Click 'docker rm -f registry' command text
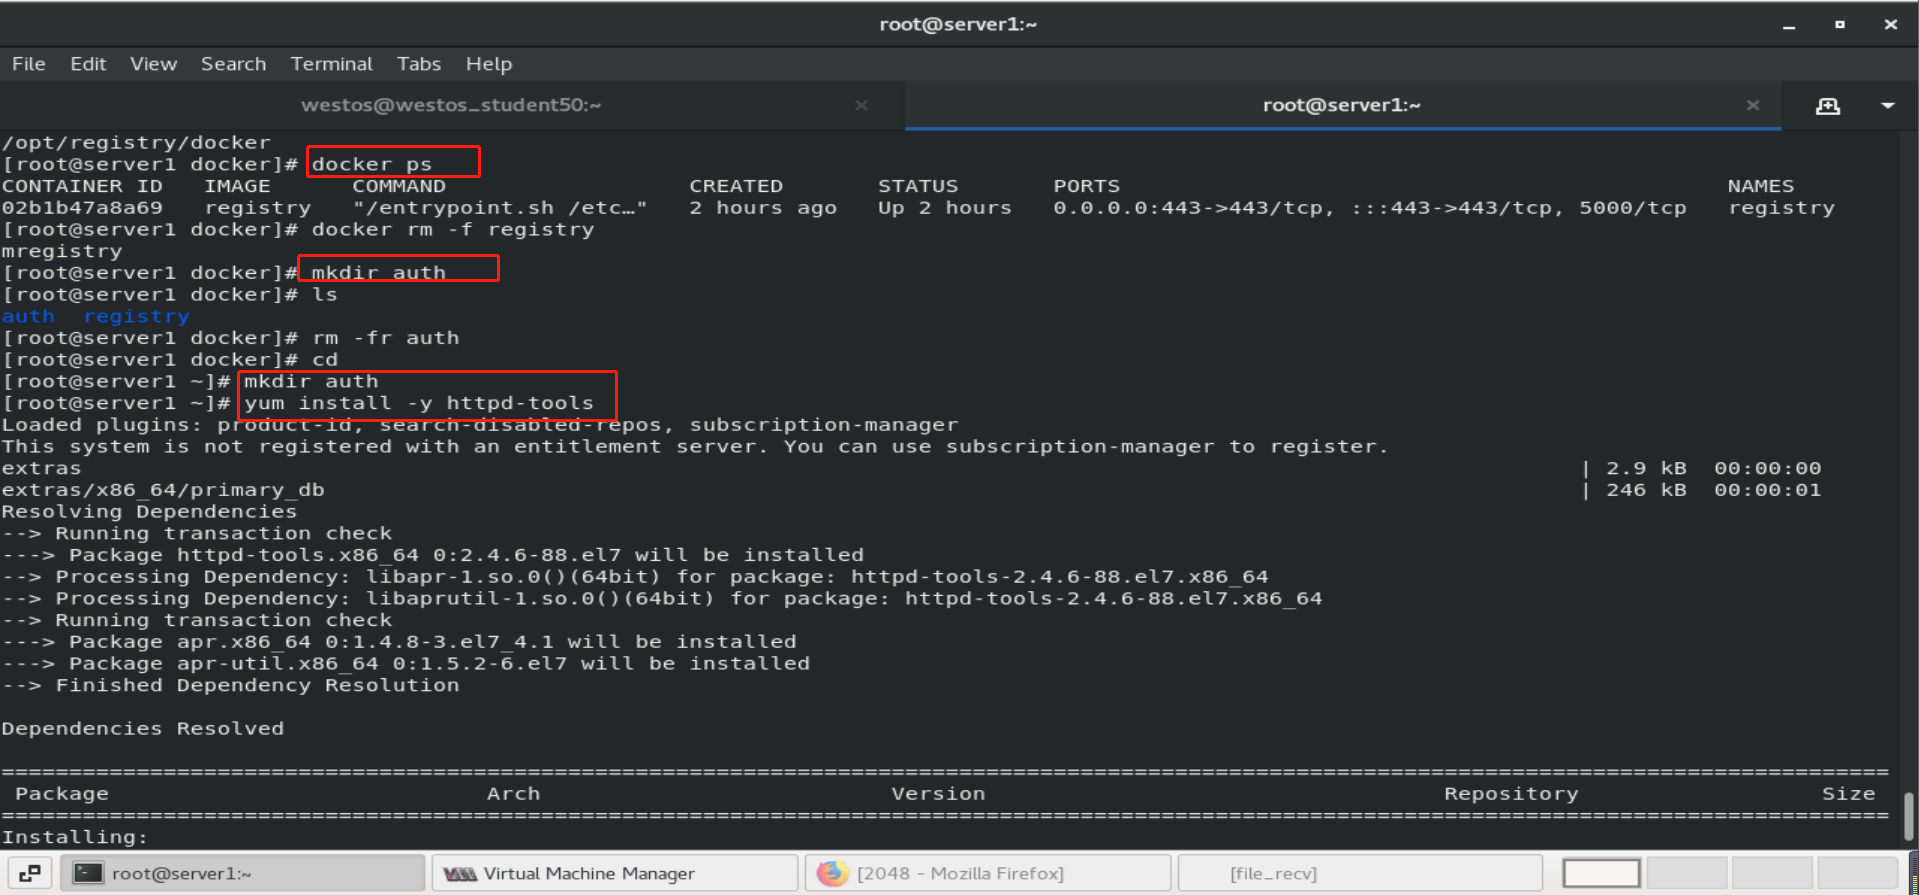This screenshot has width=1919, height=895. (x=453, y=230)
